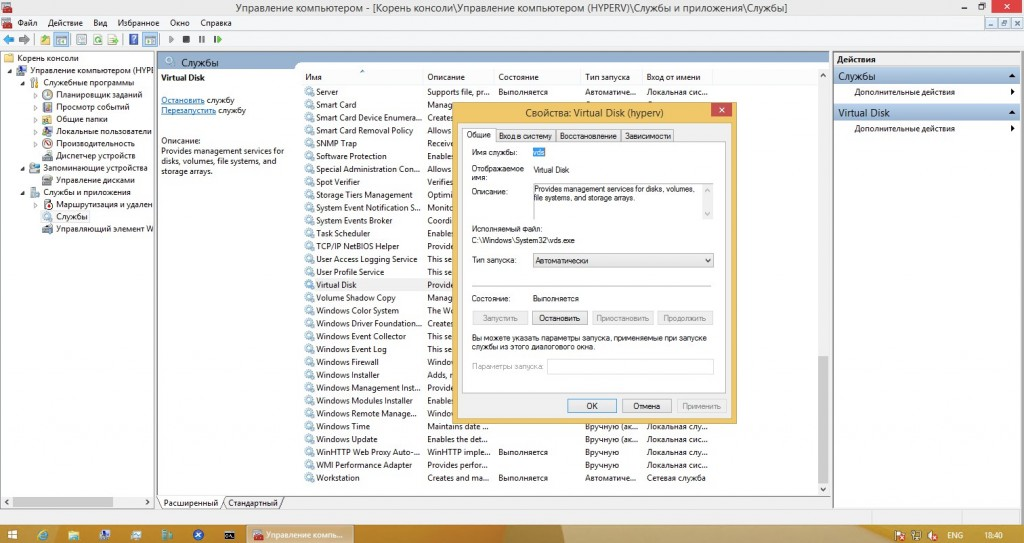1024x543 pixels.
Task: Click the blue Help question mark icon
Action: coord(133,39)
